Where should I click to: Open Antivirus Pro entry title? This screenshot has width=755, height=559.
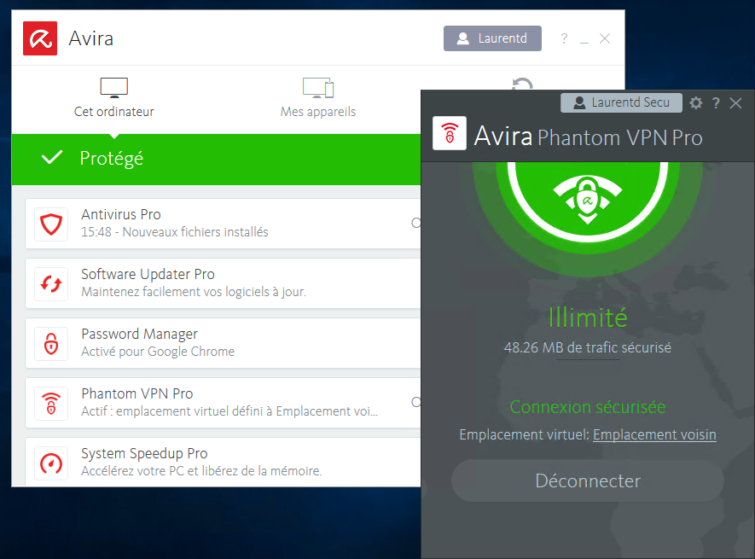point(121,214)
